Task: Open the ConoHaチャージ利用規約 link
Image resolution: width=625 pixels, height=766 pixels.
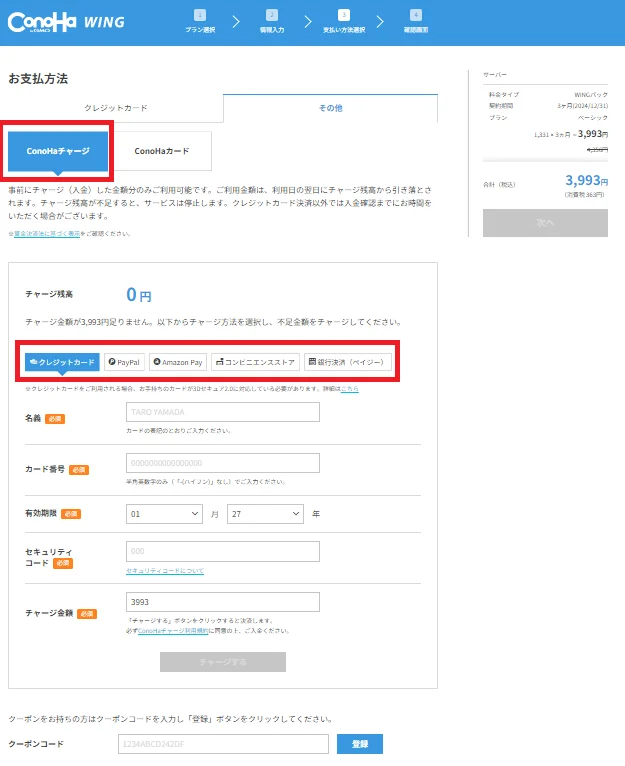Action: click(173, 631)
